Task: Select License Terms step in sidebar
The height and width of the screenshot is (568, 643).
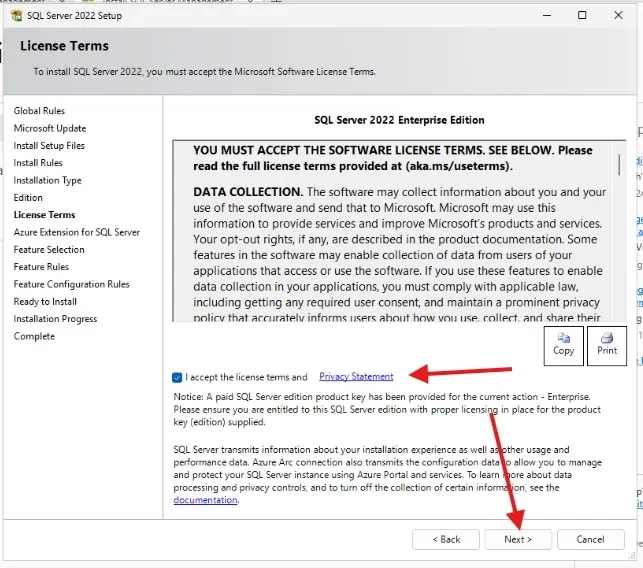Action: (44, 215)
